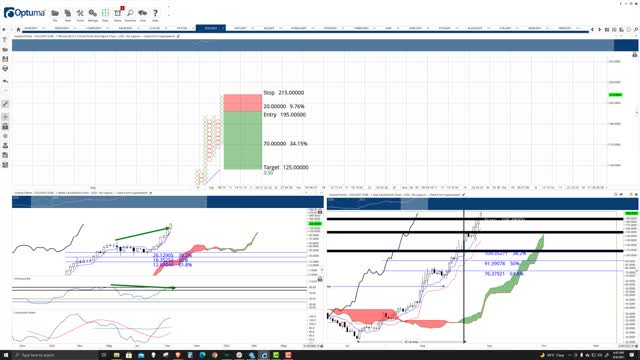This screenshot has width=640, height=360.
Task: Toggle the price-scale lock on top chart
Action: point(635,55)
